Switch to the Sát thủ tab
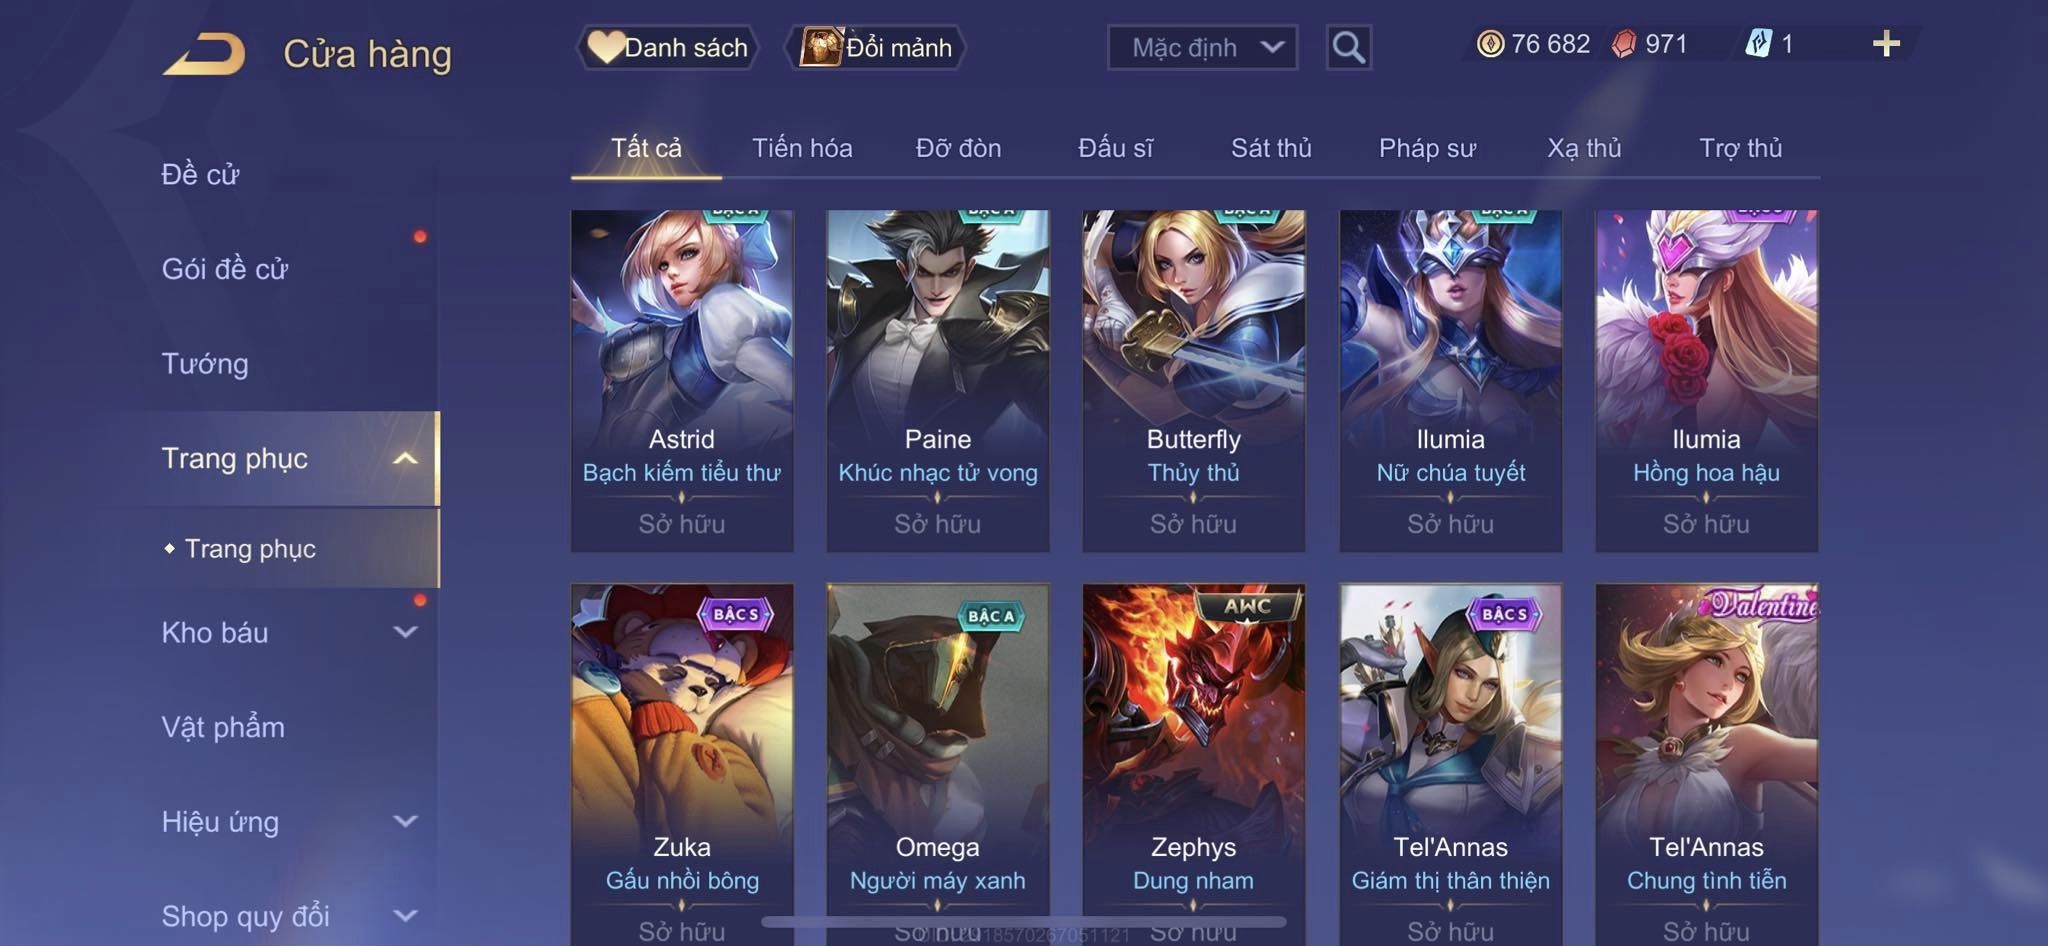The image size is (2048, 946). [1271, 148]
